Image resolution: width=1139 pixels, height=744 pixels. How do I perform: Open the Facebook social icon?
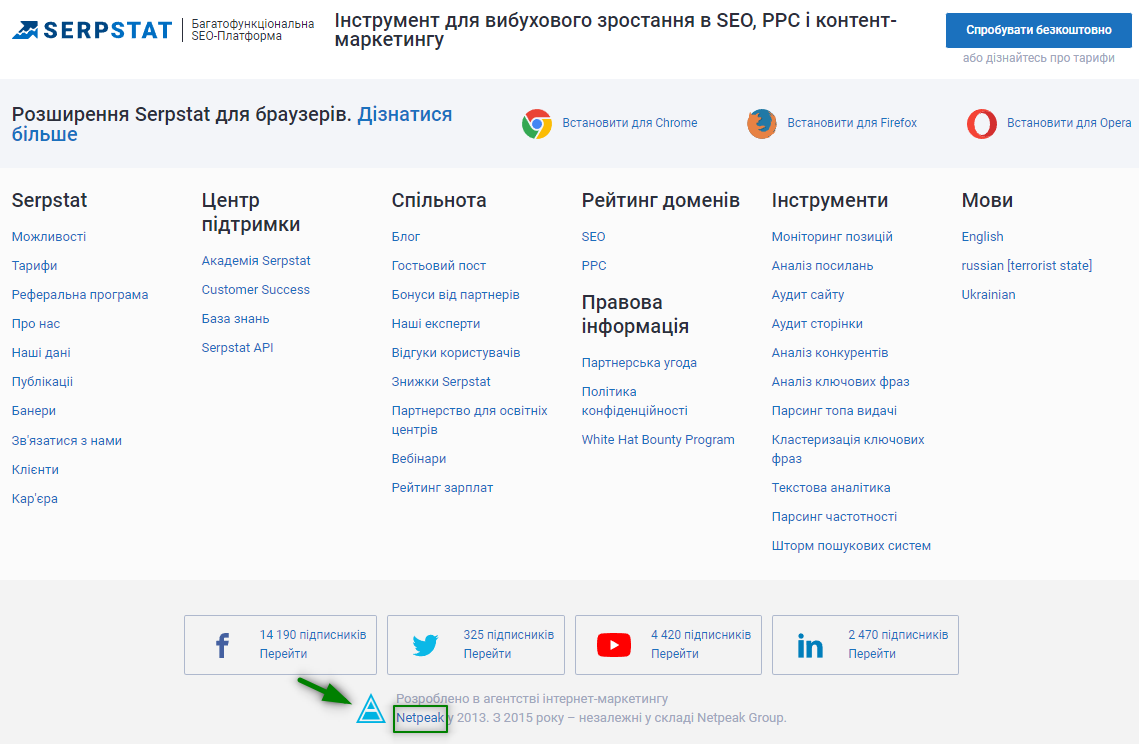(x=222, y=646)
